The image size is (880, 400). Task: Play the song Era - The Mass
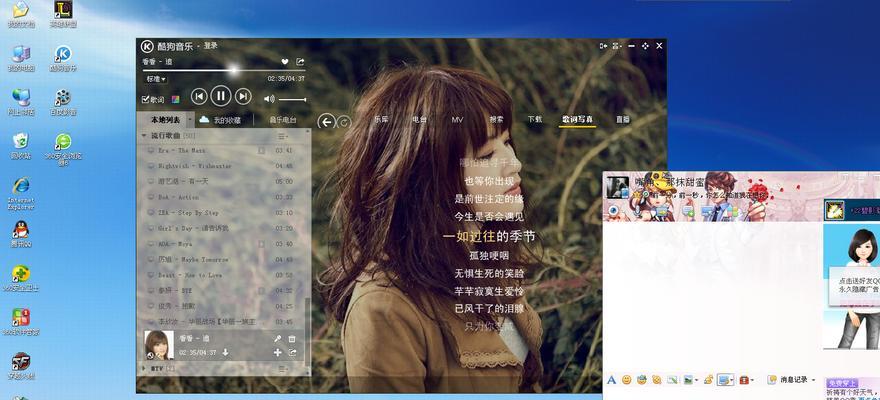pyautogui.click(x=222, y=150)
